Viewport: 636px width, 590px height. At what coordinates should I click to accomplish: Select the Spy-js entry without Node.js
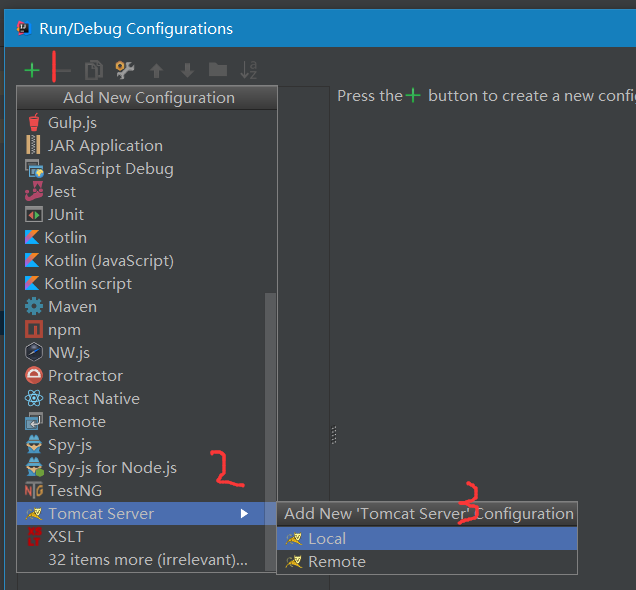(x=141, y=445)
